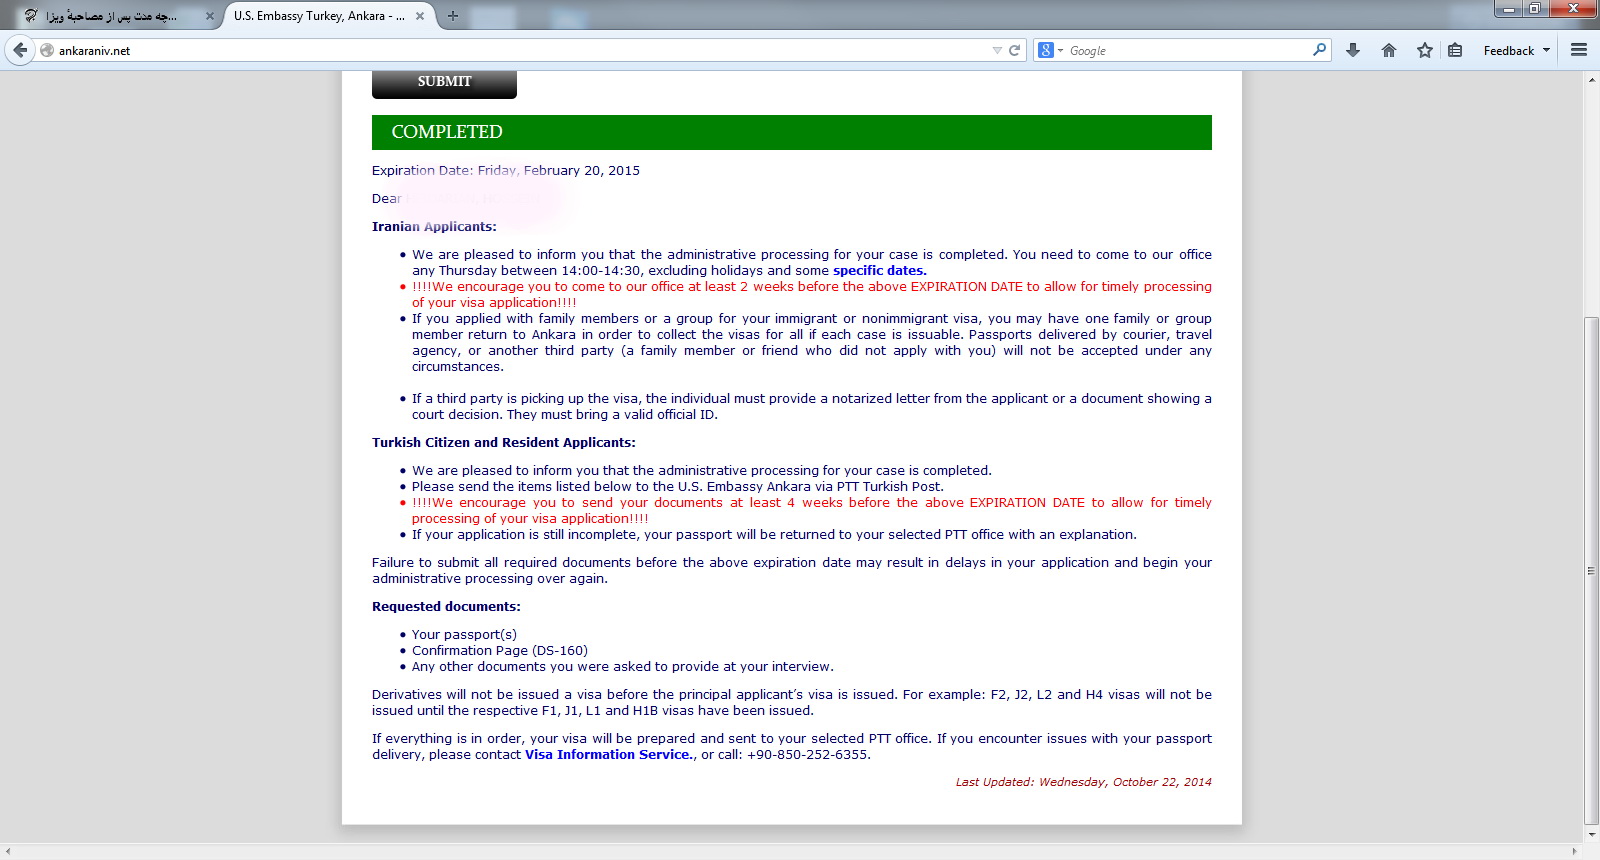1600x860 pixels.
Task: Open the Firefox hamburger menu
Action: [1579, 50]
